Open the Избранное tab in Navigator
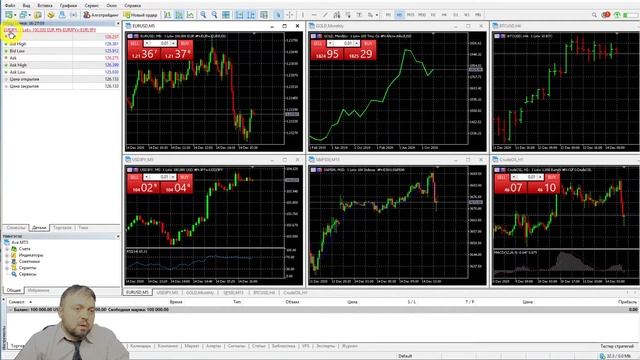 pyautogui.click(x=39, y=290)
